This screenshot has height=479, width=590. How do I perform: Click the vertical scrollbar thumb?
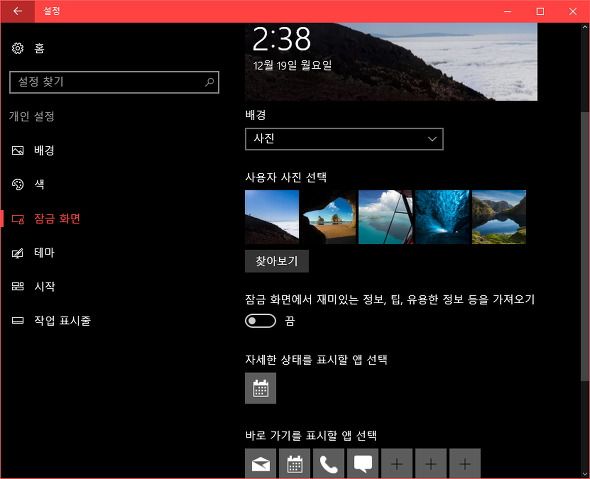585,245
